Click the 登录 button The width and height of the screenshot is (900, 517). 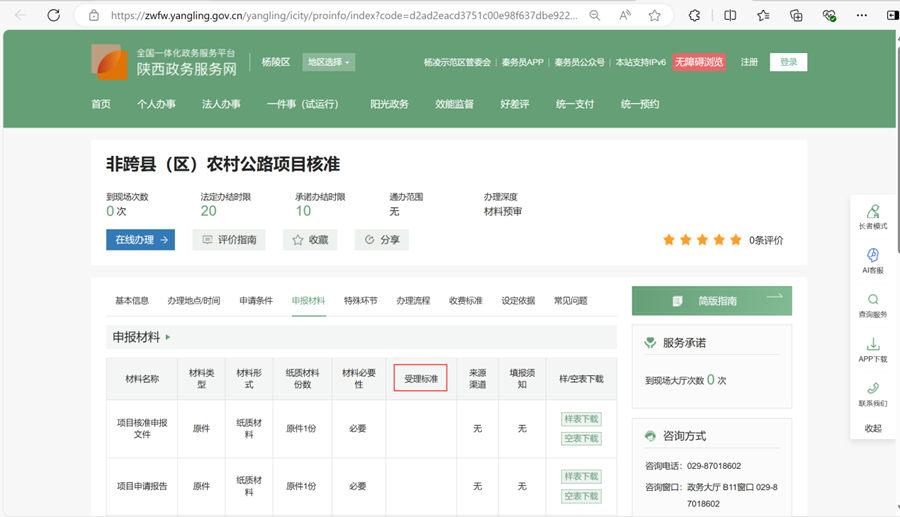(x=789, y=62)
